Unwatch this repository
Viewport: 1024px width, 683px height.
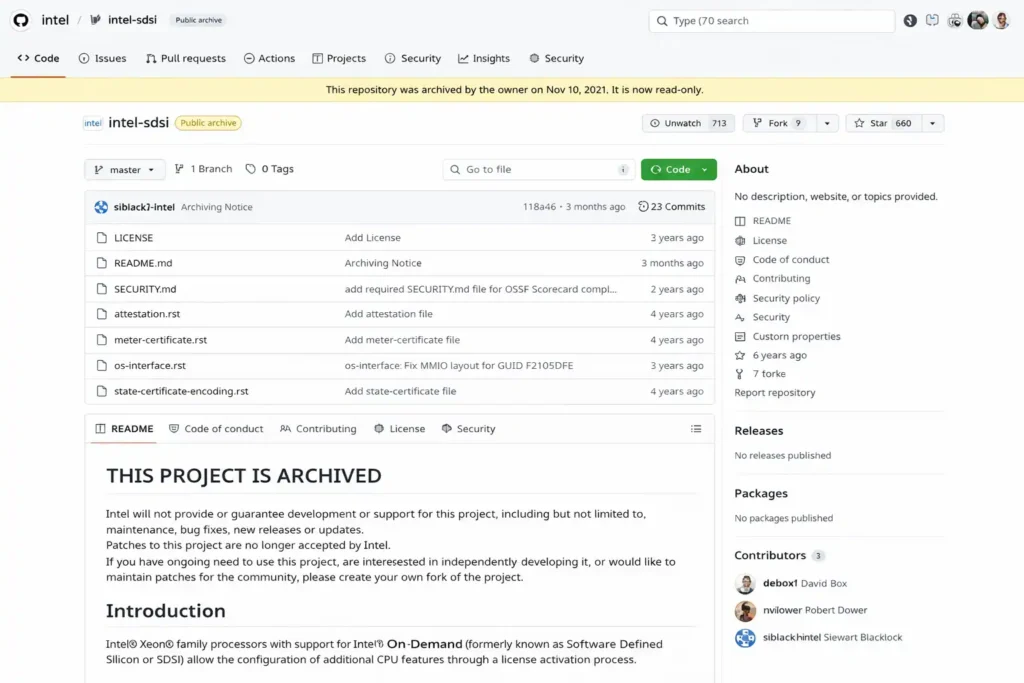[x=687, y=122]
